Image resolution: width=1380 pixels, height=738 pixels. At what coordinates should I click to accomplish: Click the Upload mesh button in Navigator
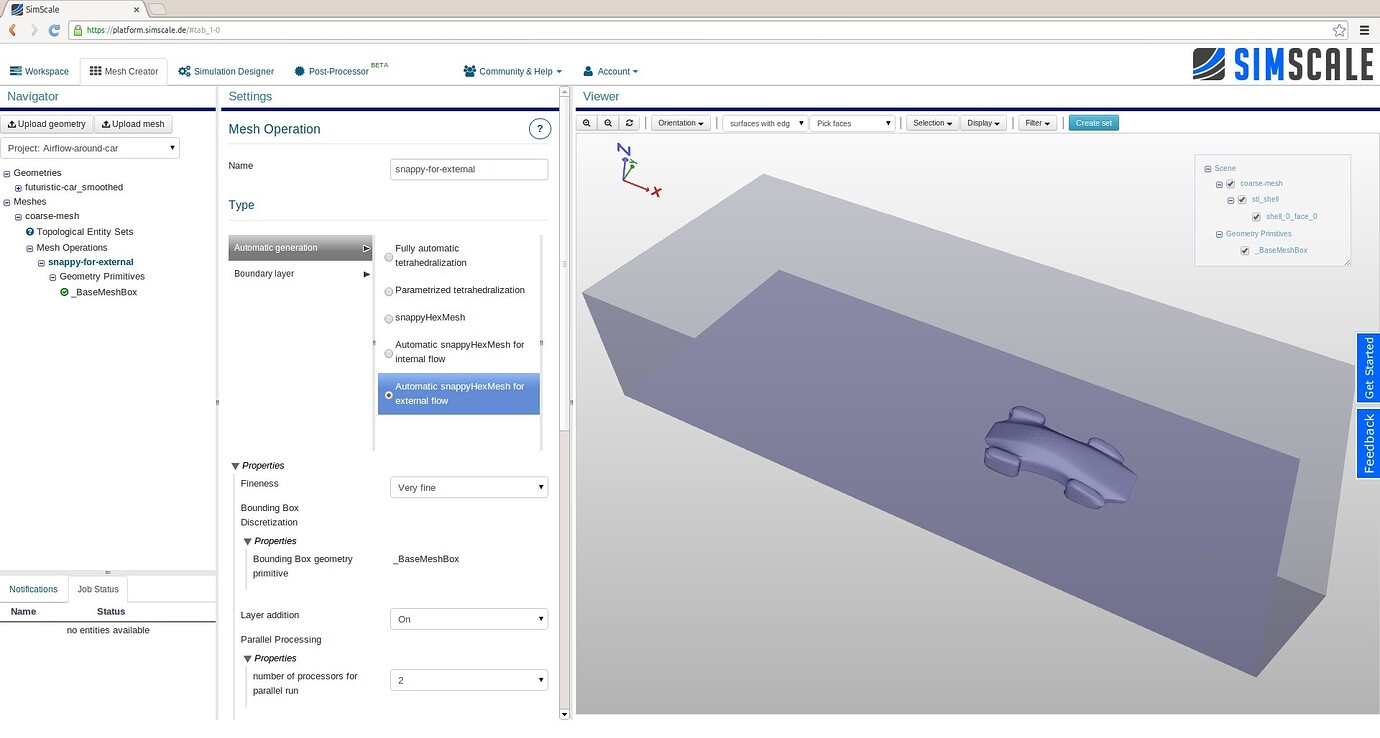tap(133, 123)
